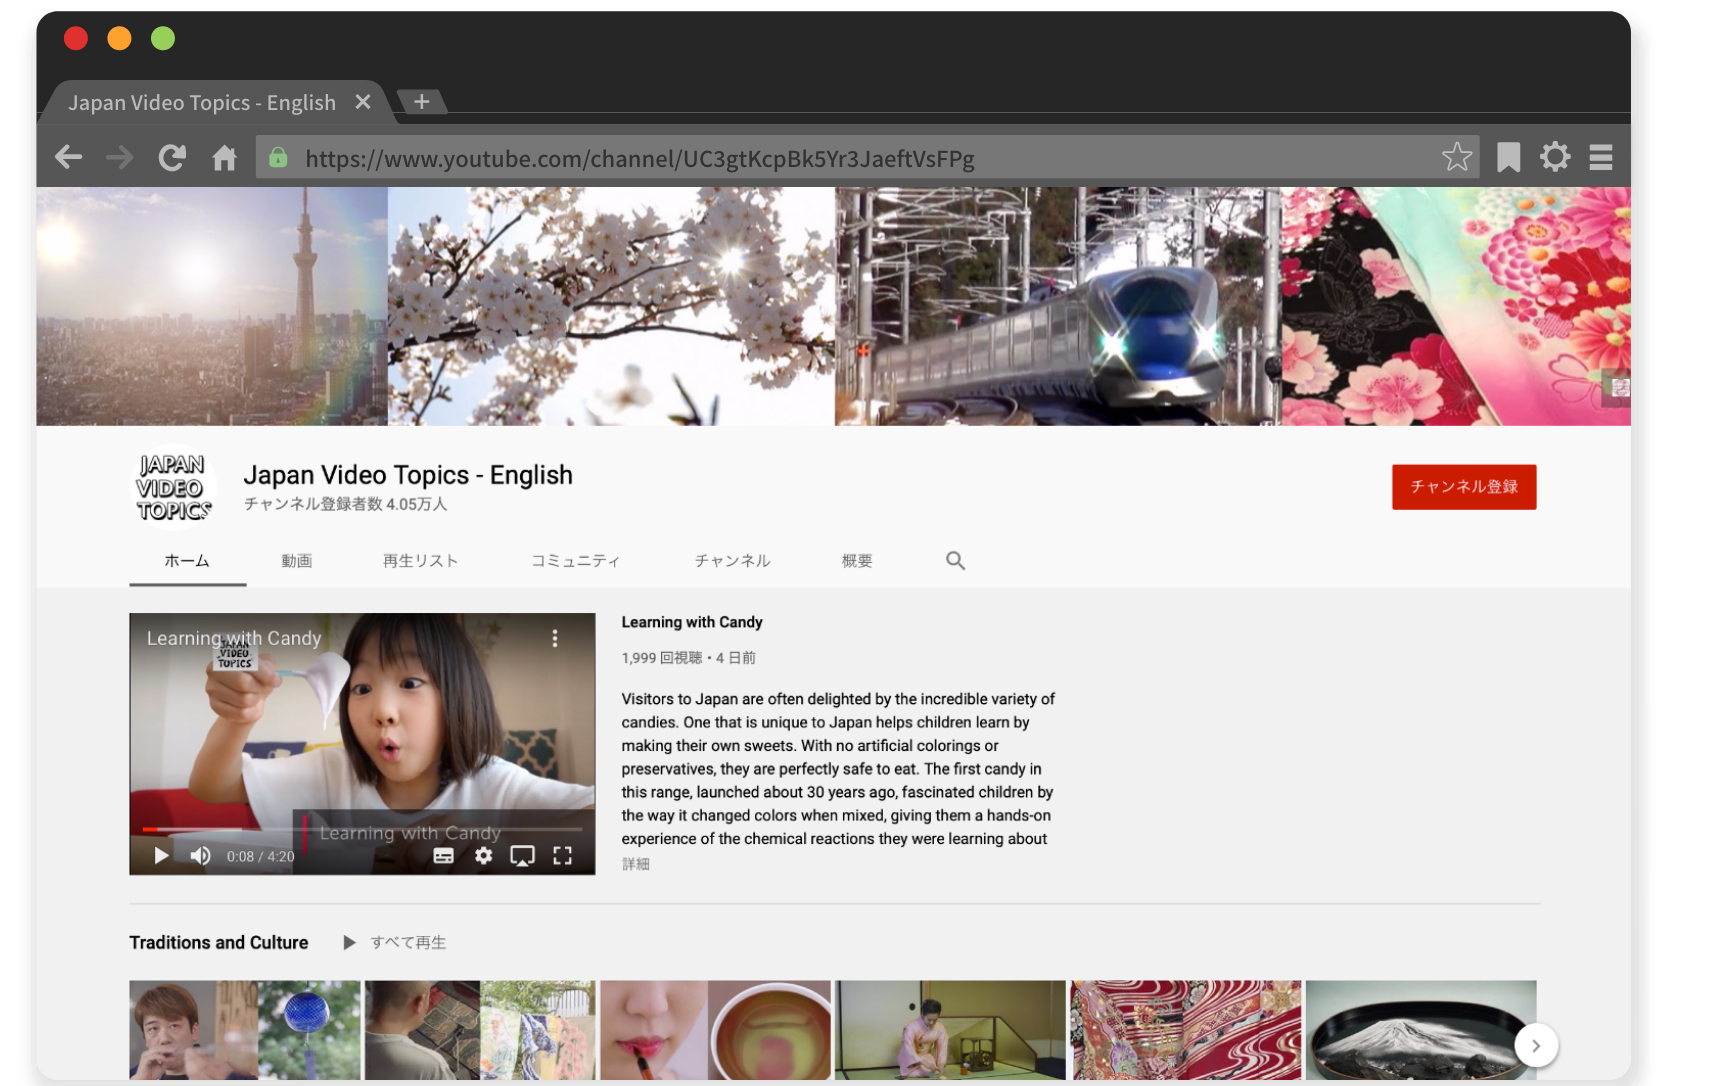
Task: Click the すべて再生 play all button
Action: click(x=395, y=942)
